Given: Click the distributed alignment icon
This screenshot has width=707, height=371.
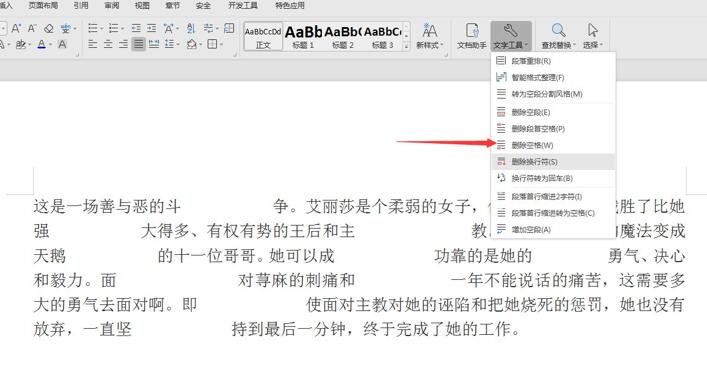Looking at the screenshot, I should coord(154,44).
